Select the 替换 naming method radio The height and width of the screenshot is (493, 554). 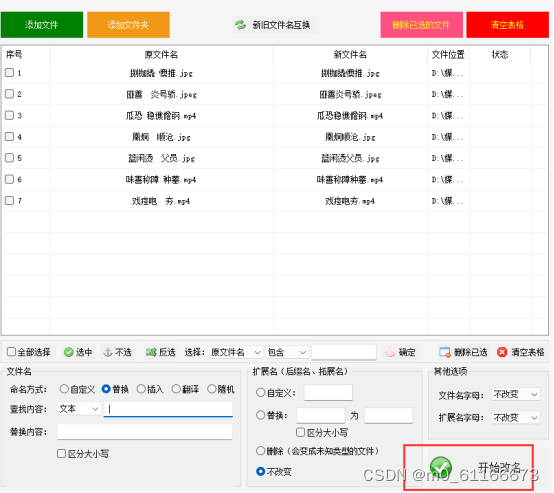click(x=106, y=389)
